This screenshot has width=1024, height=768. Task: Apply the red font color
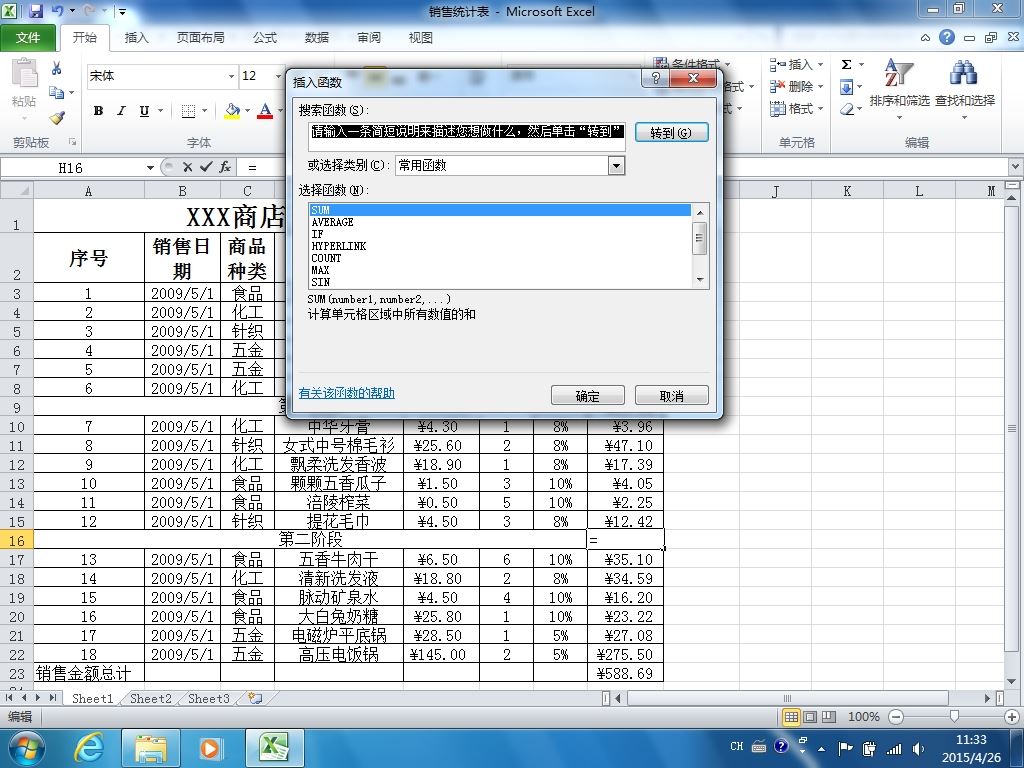pos(264,111)
